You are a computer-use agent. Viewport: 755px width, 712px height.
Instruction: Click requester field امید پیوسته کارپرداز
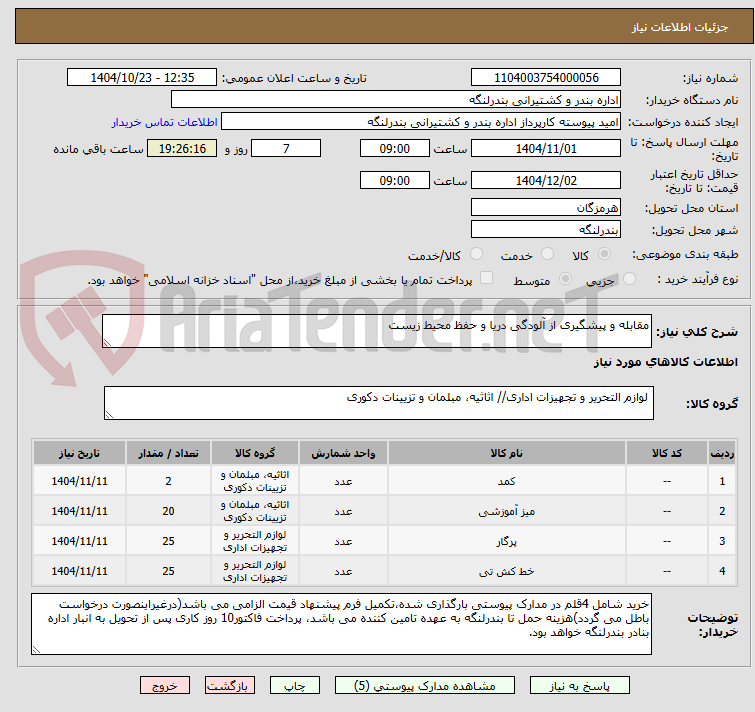(x=421, y=122)
